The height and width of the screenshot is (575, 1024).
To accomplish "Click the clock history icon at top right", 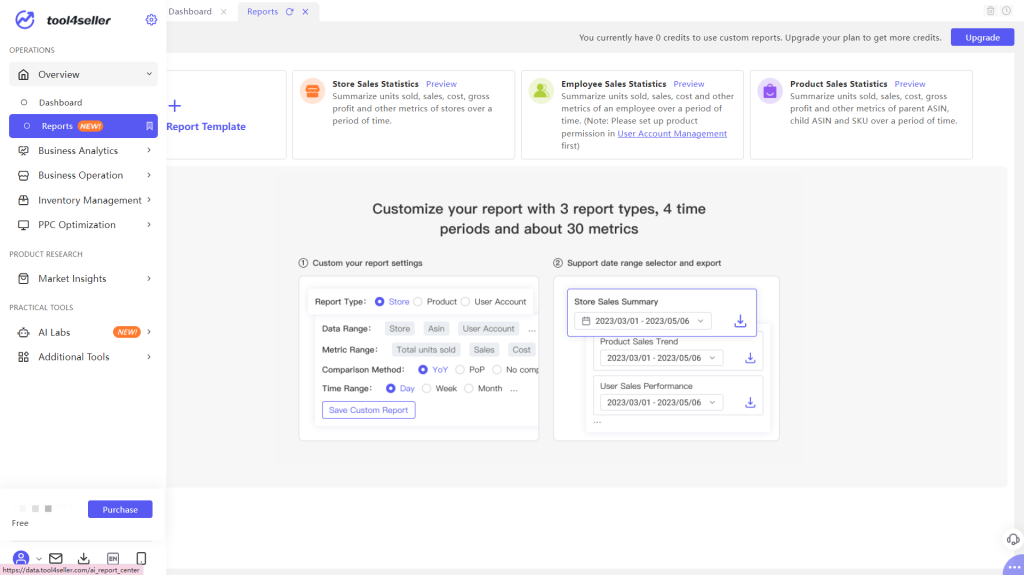I will pyautogui.click(x=1007, y=10).
